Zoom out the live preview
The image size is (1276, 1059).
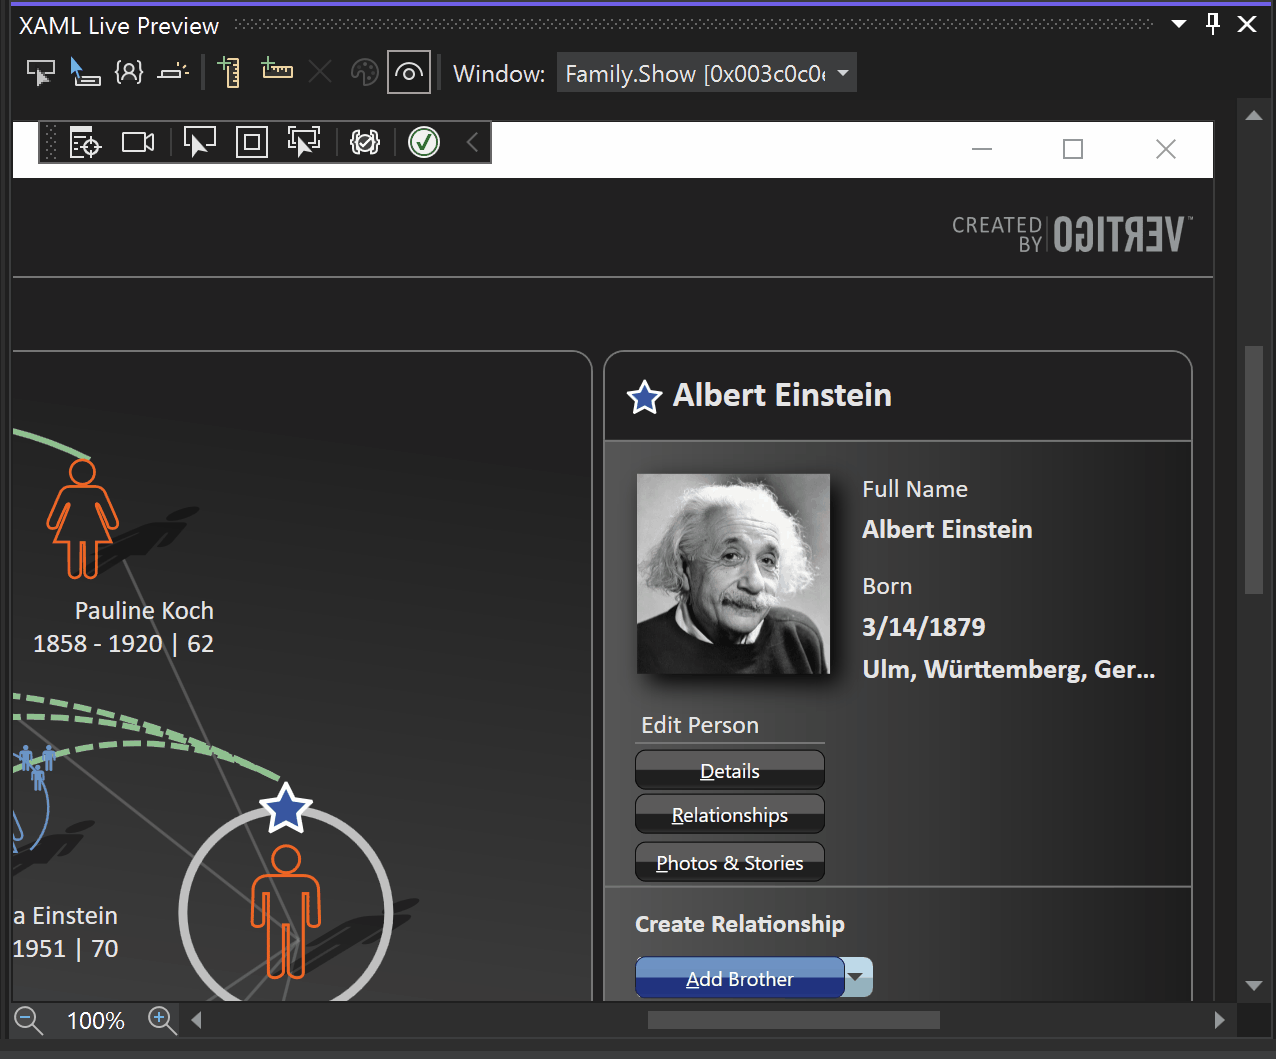(29, 1020)
